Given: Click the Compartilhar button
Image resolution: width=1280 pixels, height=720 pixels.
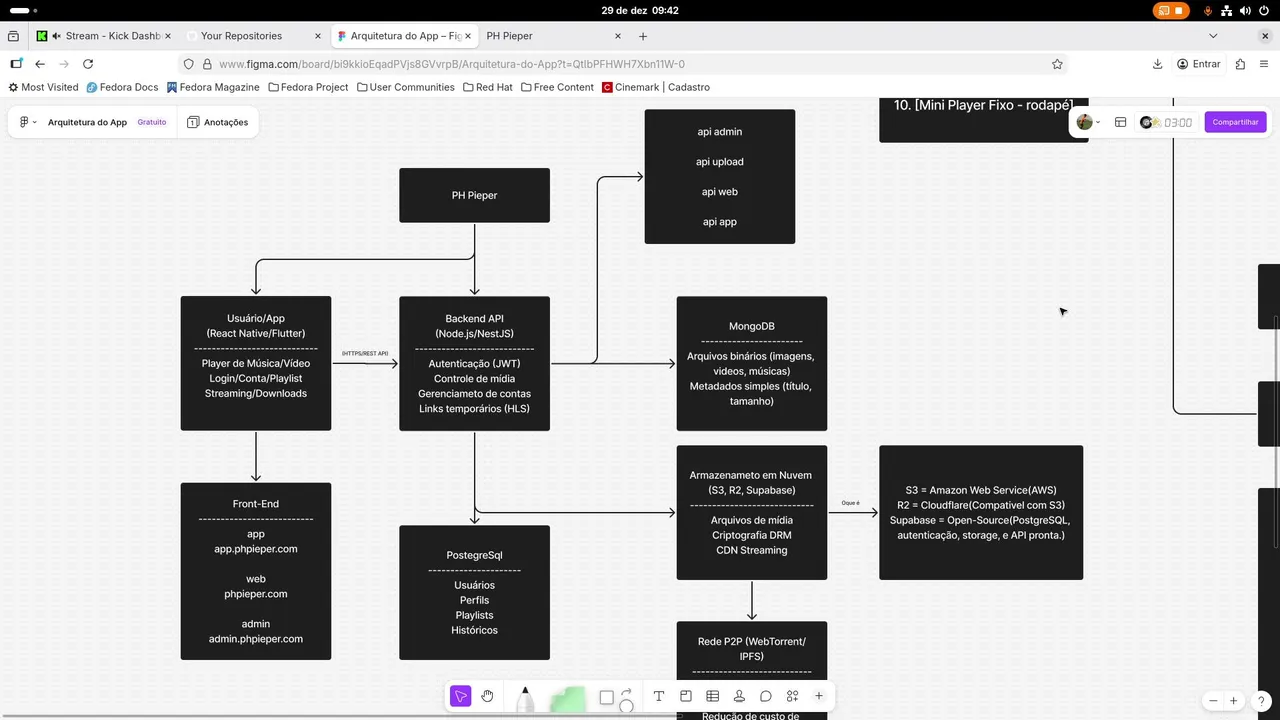Looking at the screenshot, I should (x=1235, y=122).
